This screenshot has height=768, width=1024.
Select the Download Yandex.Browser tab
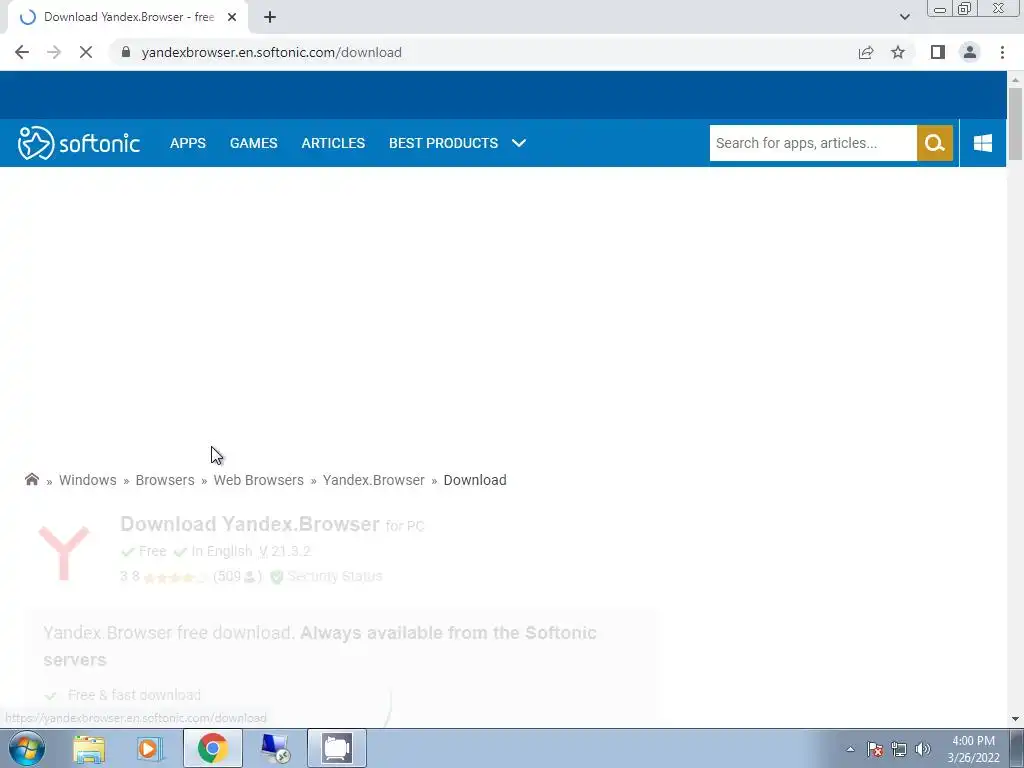pyautogui.click(x=128, y=17)
